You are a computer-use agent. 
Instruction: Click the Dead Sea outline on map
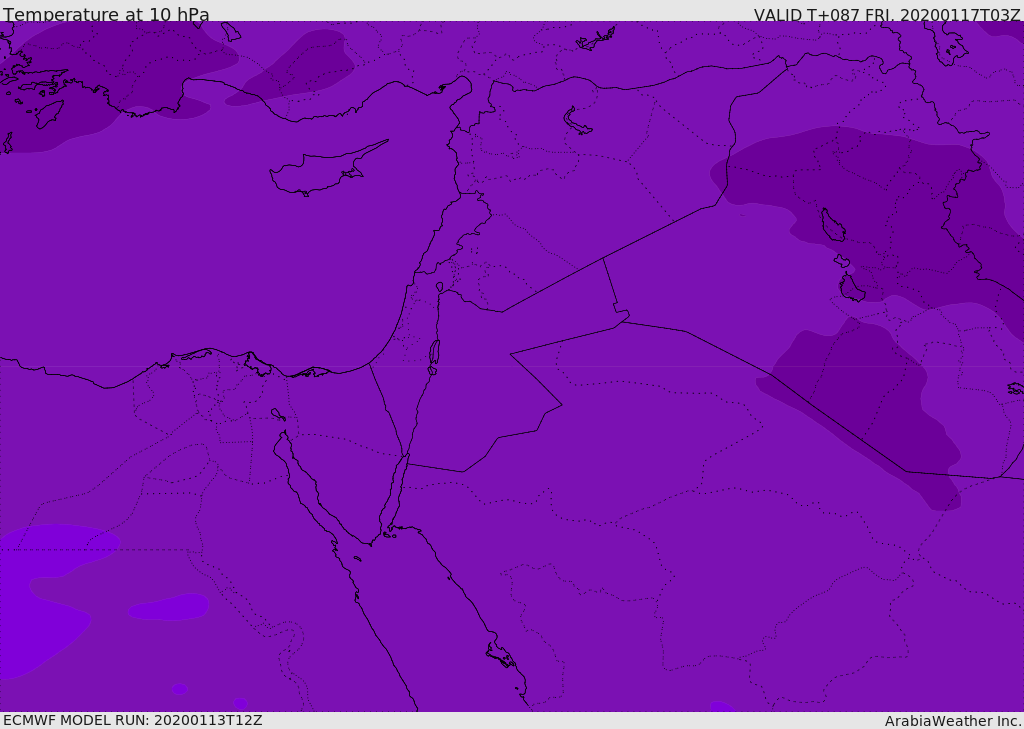pyautogui.click(x=434, y=356)
